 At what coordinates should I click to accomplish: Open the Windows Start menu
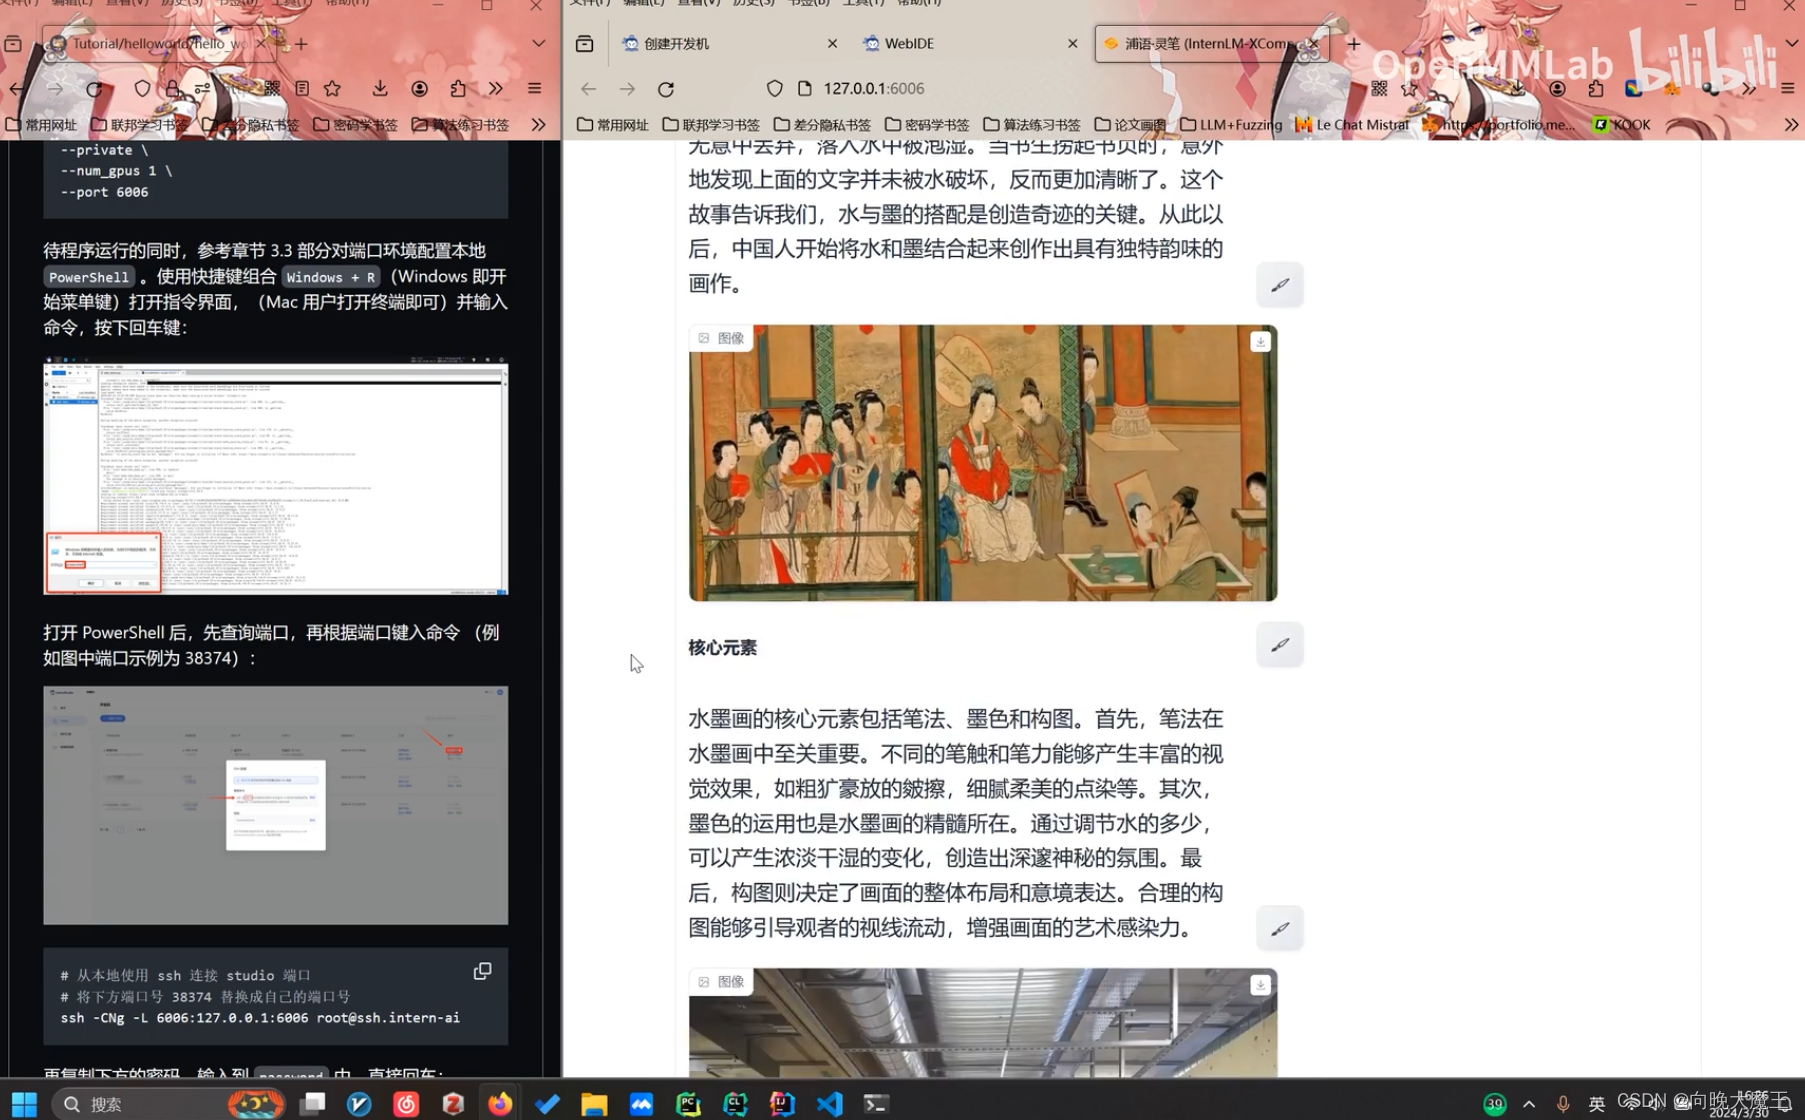[x=24, y=1103]
